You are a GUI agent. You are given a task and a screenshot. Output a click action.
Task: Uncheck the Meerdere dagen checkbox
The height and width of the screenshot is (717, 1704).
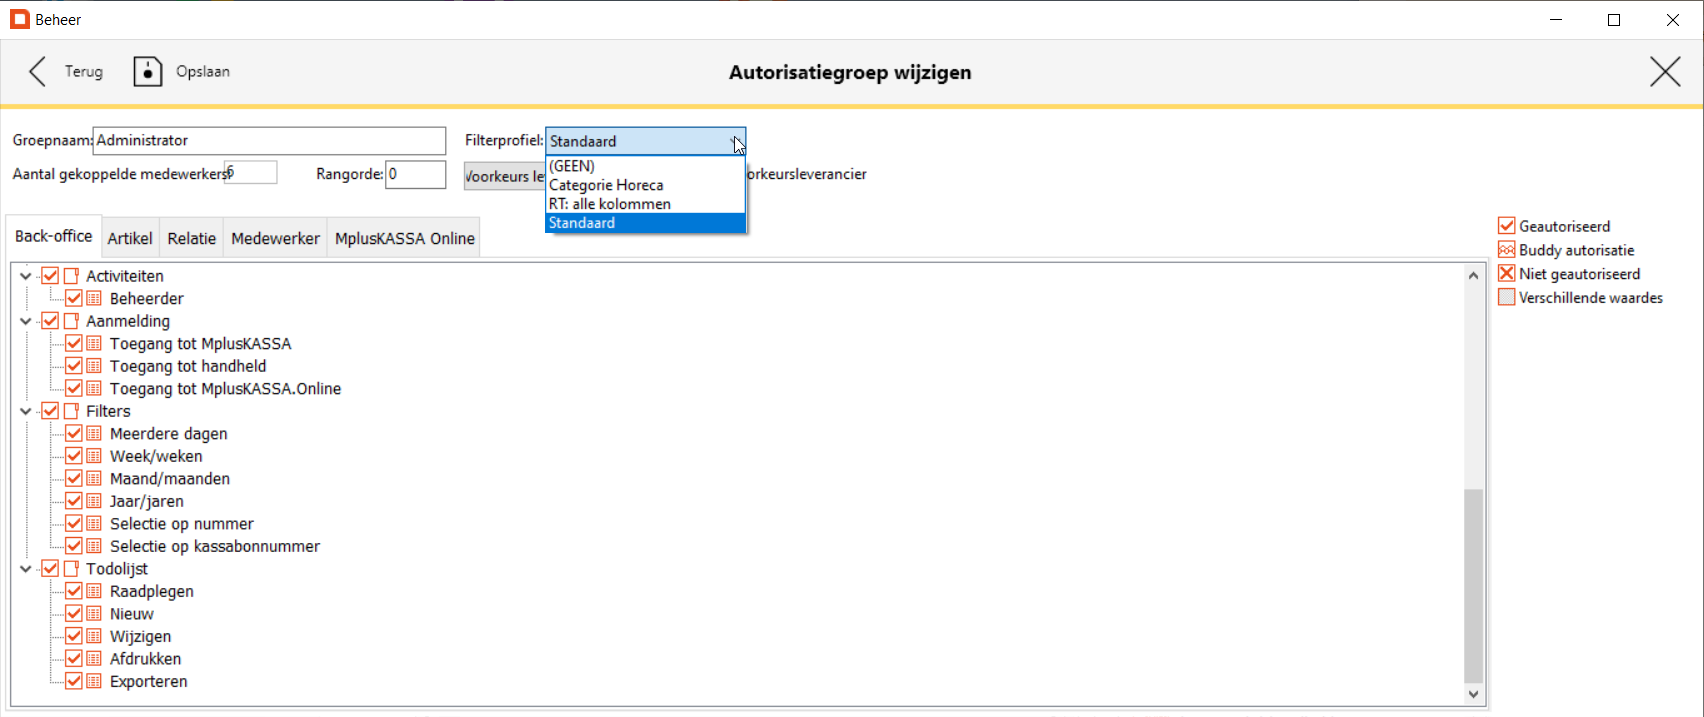tap(74, 434)
